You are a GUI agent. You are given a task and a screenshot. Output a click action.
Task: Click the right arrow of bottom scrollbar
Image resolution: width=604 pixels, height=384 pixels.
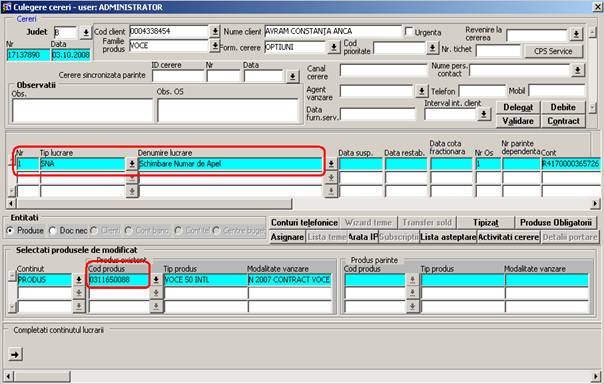(x=597, y=376)
